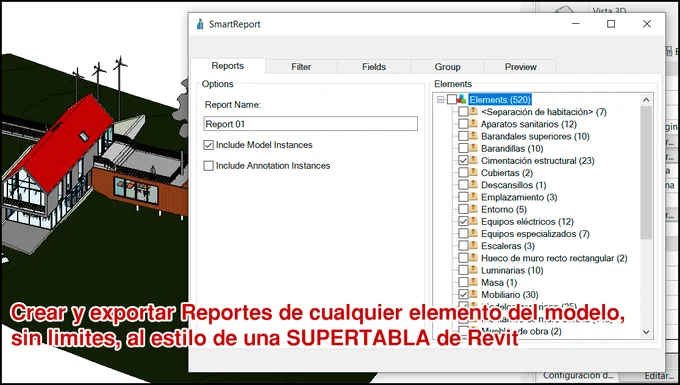680x385 pixels.
Task: Enable Include Annotation Instances
Action: 209,166
